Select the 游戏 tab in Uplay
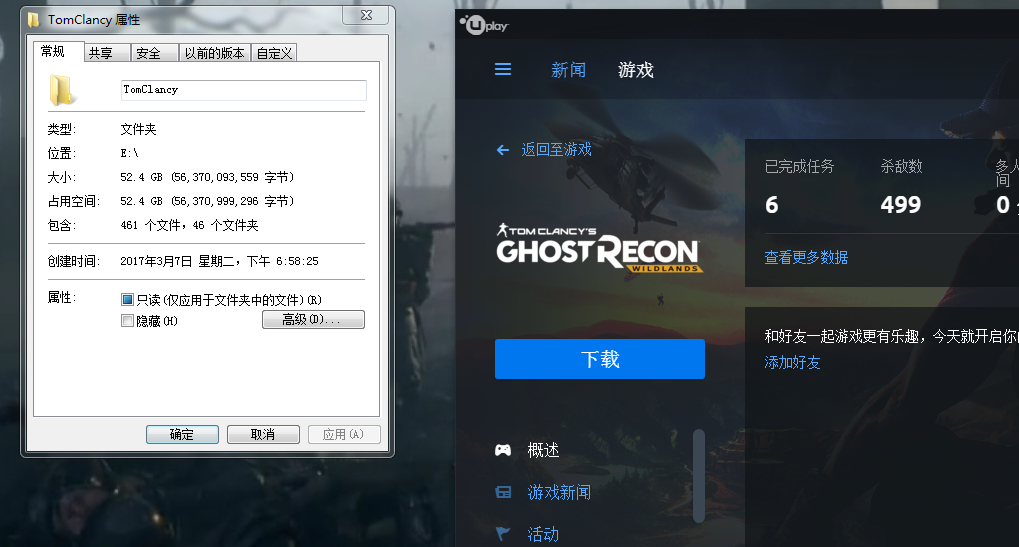This screenshot has height=547, width=1019. 636,70
